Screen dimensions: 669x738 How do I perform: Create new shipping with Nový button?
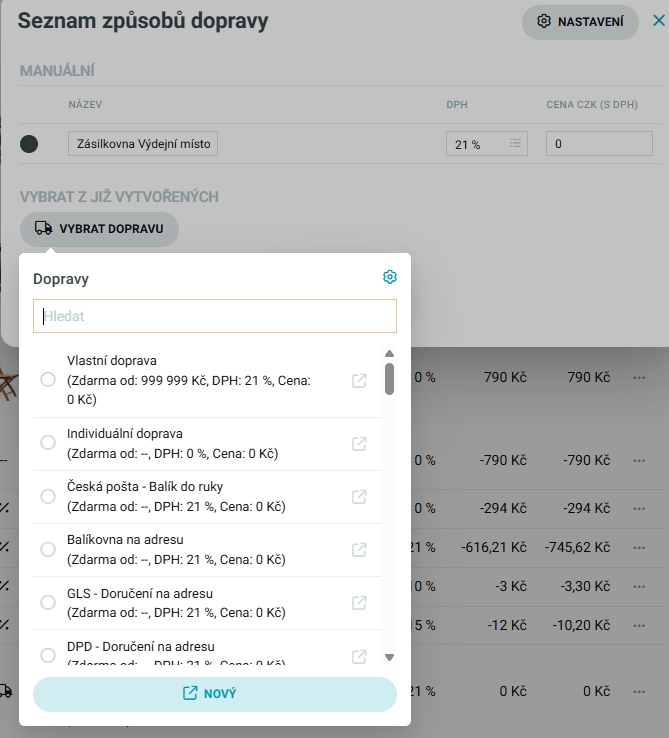tap(215, 693)
